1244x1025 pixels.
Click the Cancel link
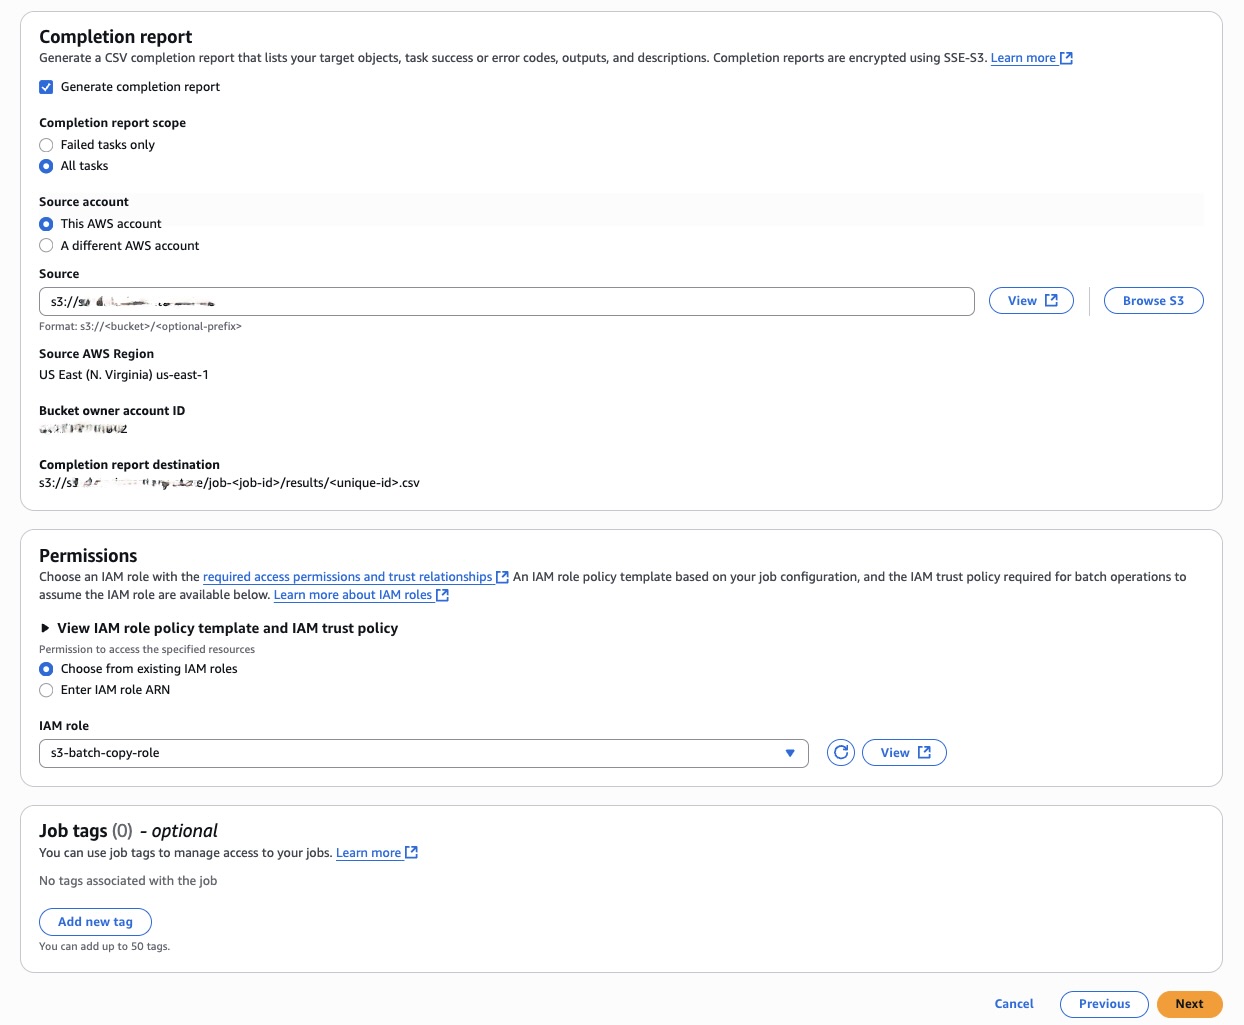1014,1004
